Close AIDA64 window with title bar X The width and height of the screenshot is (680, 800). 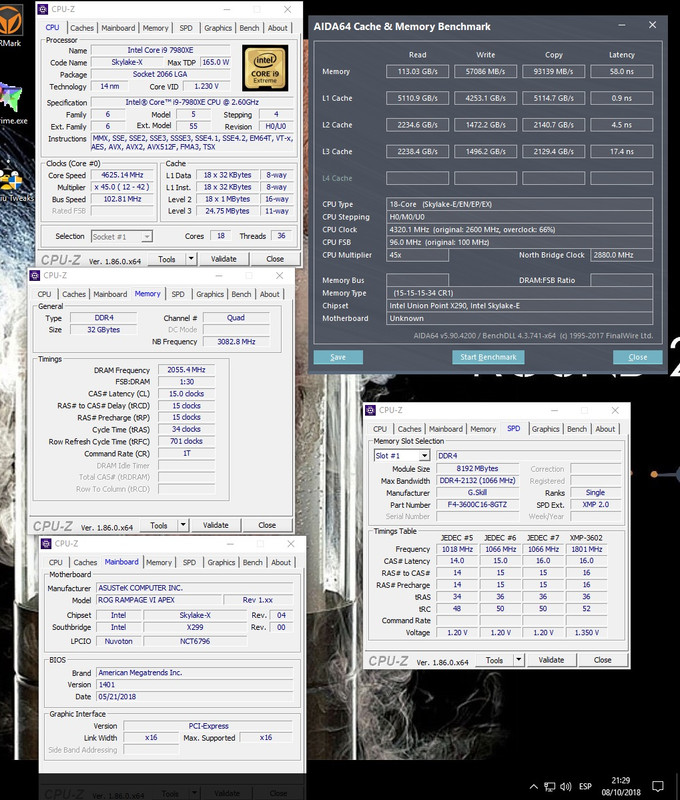652,25
